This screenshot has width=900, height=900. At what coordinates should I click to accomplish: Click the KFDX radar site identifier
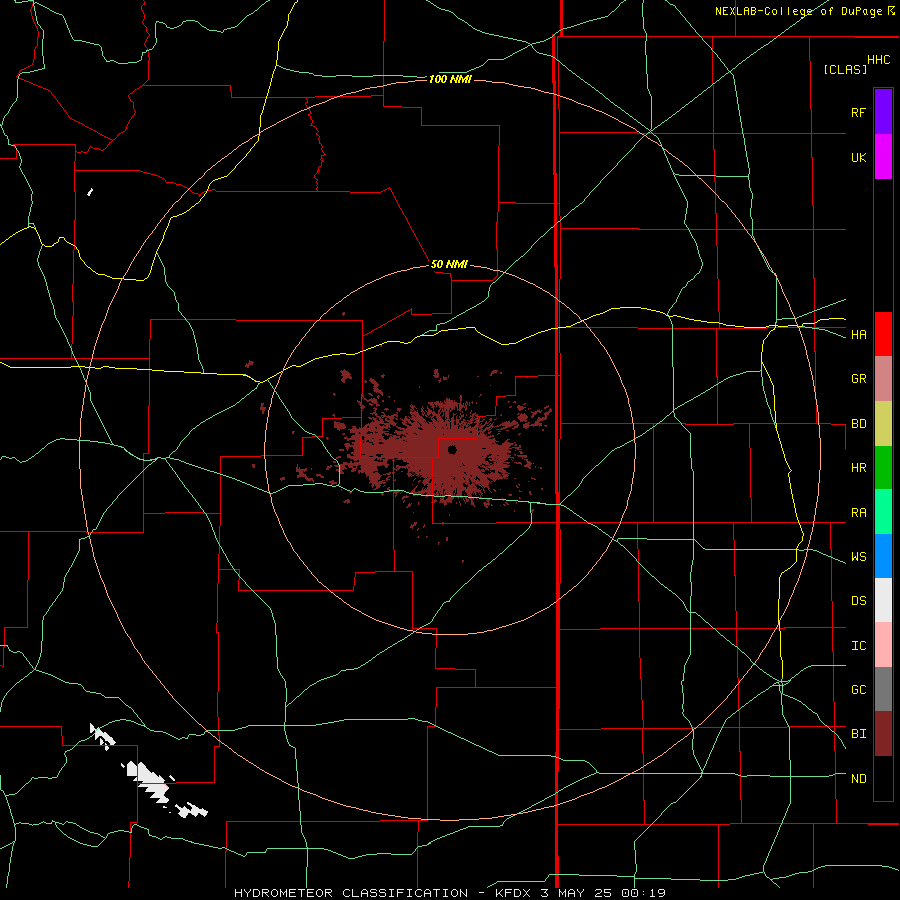pos(515,893)
